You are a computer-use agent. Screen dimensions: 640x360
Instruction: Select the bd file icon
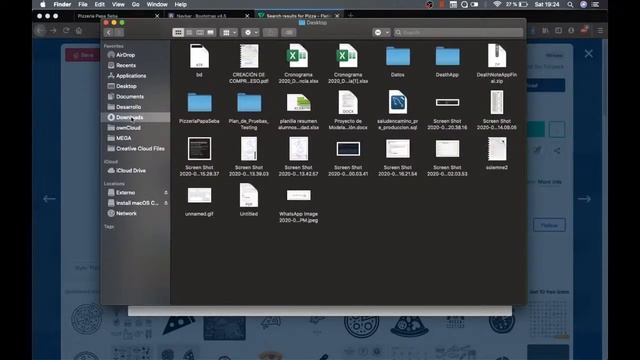click(x=199, y=56)
